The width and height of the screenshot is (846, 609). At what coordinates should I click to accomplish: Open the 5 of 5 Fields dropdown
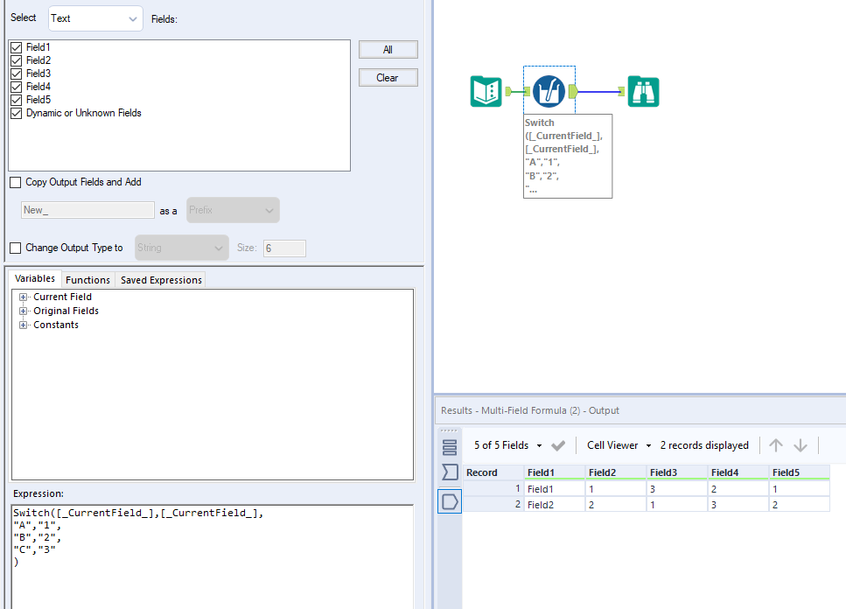508,445
